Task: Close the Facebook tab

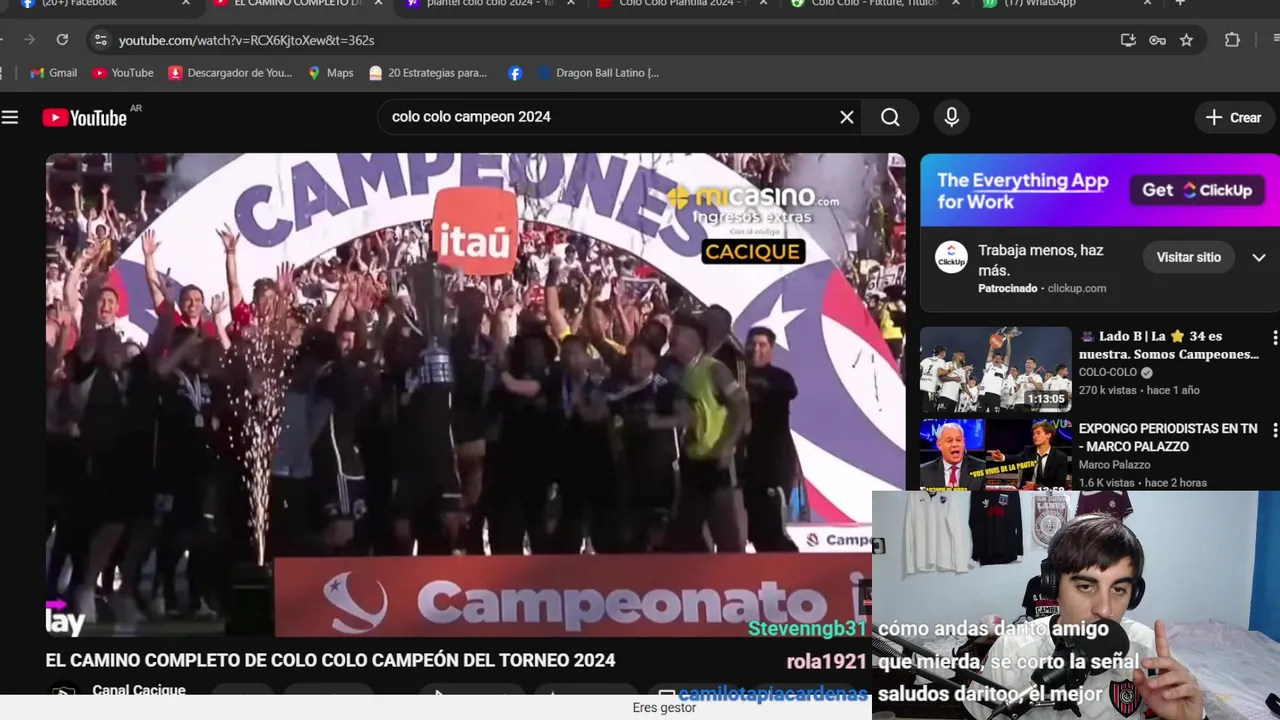Action: [x=185, y=3]
